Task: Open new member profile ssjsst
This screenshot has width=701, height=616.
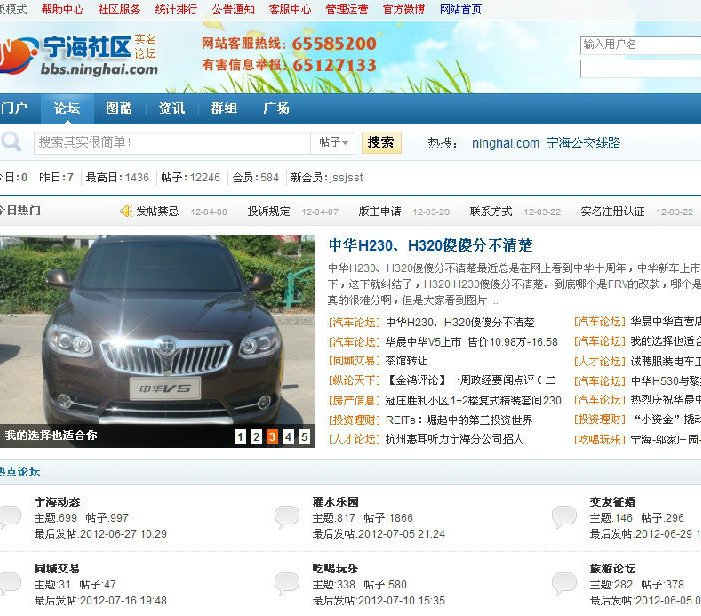Action: [x=348, y=177]
